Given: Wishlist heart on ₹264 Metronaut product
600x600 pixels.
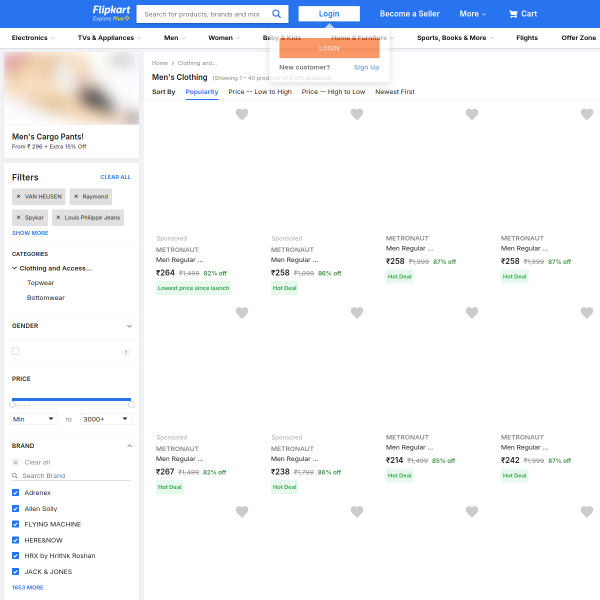Looking at the screenshot, I should click(242, 114).
